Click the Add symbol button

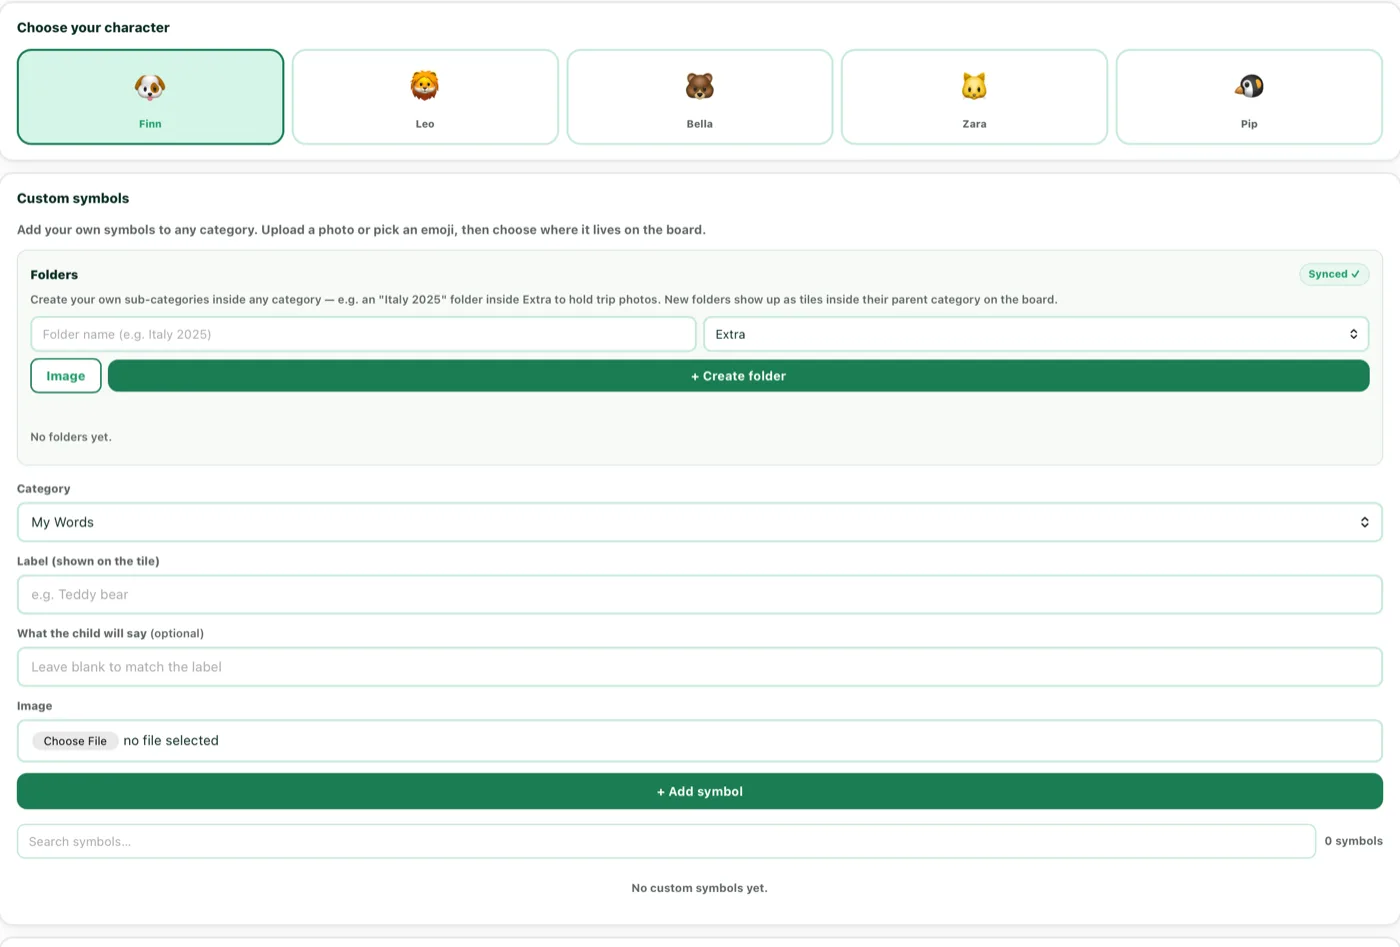click(x=700, y=791)
